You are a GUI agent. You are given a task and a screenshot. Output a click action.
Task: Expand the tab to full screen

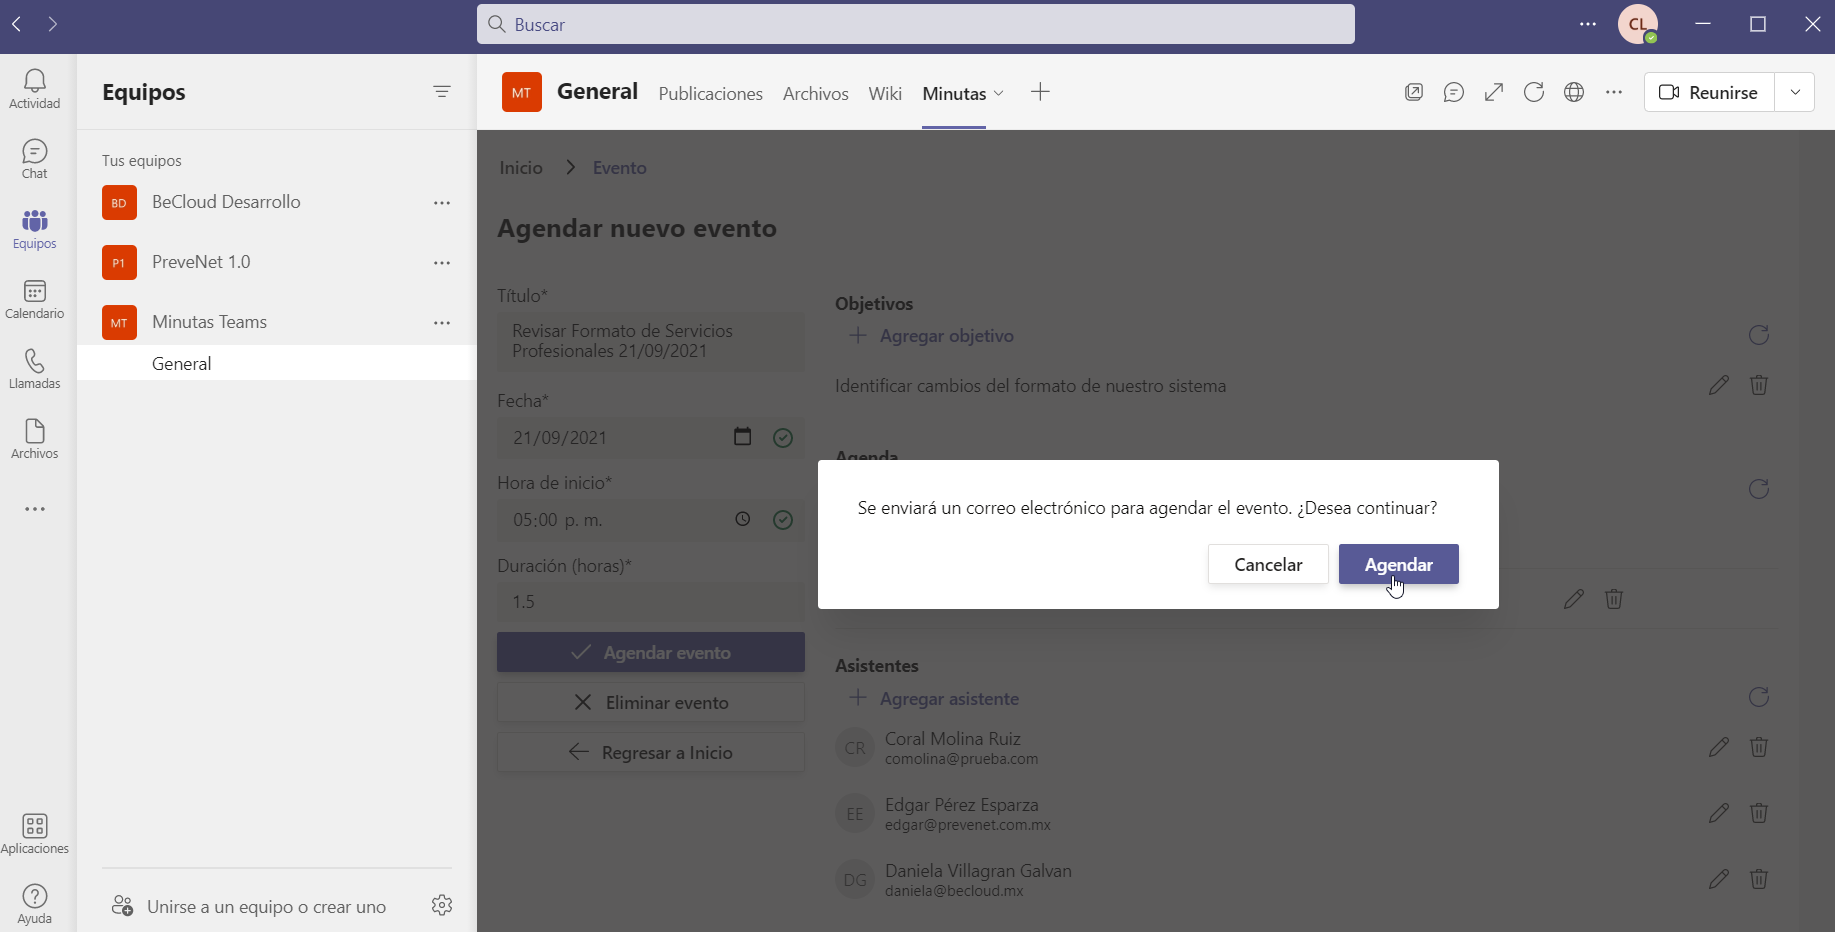click(1494, 92)
